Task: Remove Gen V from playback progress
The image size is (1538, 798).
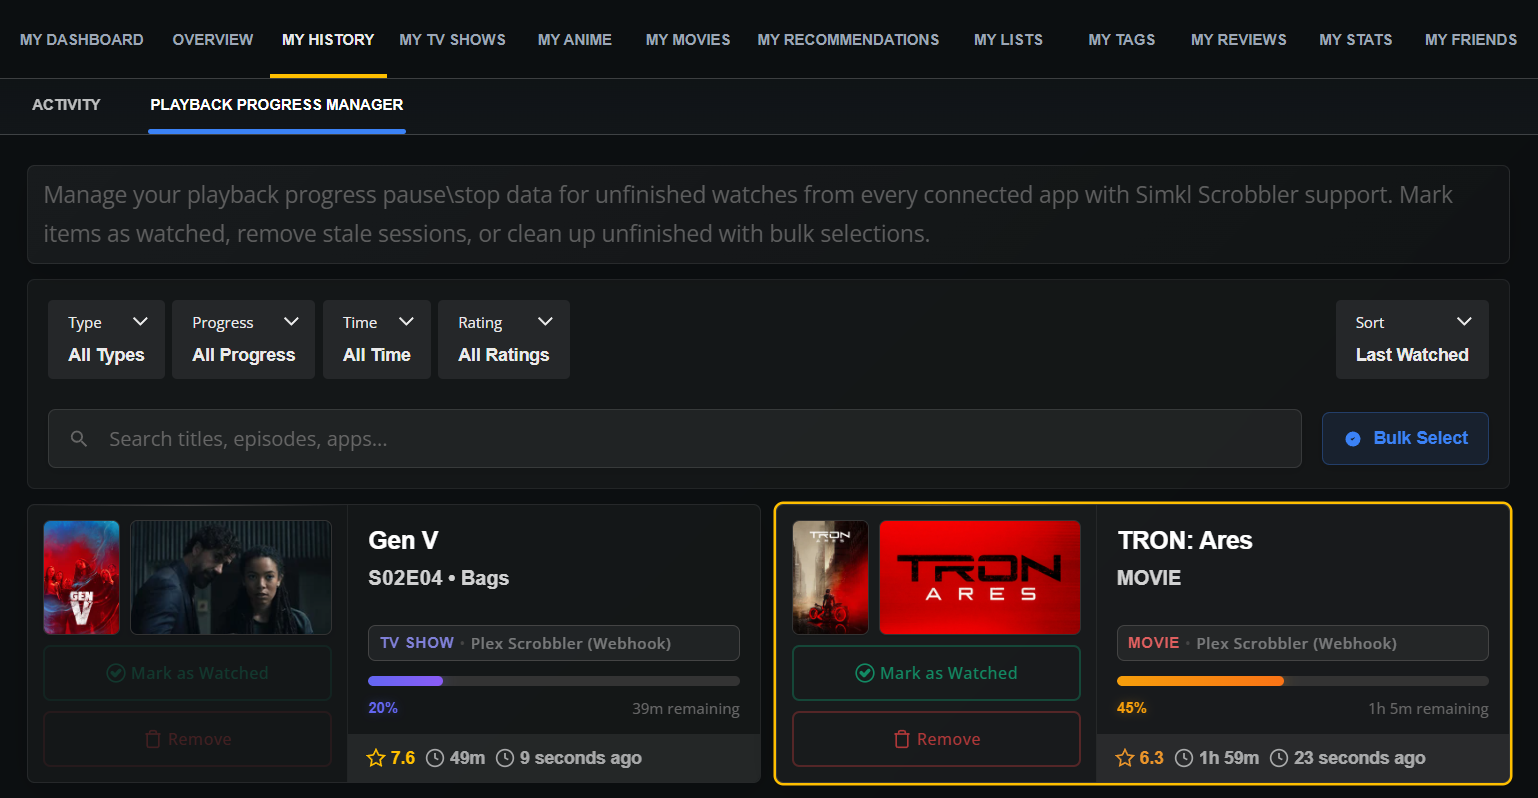Action: 187,739
